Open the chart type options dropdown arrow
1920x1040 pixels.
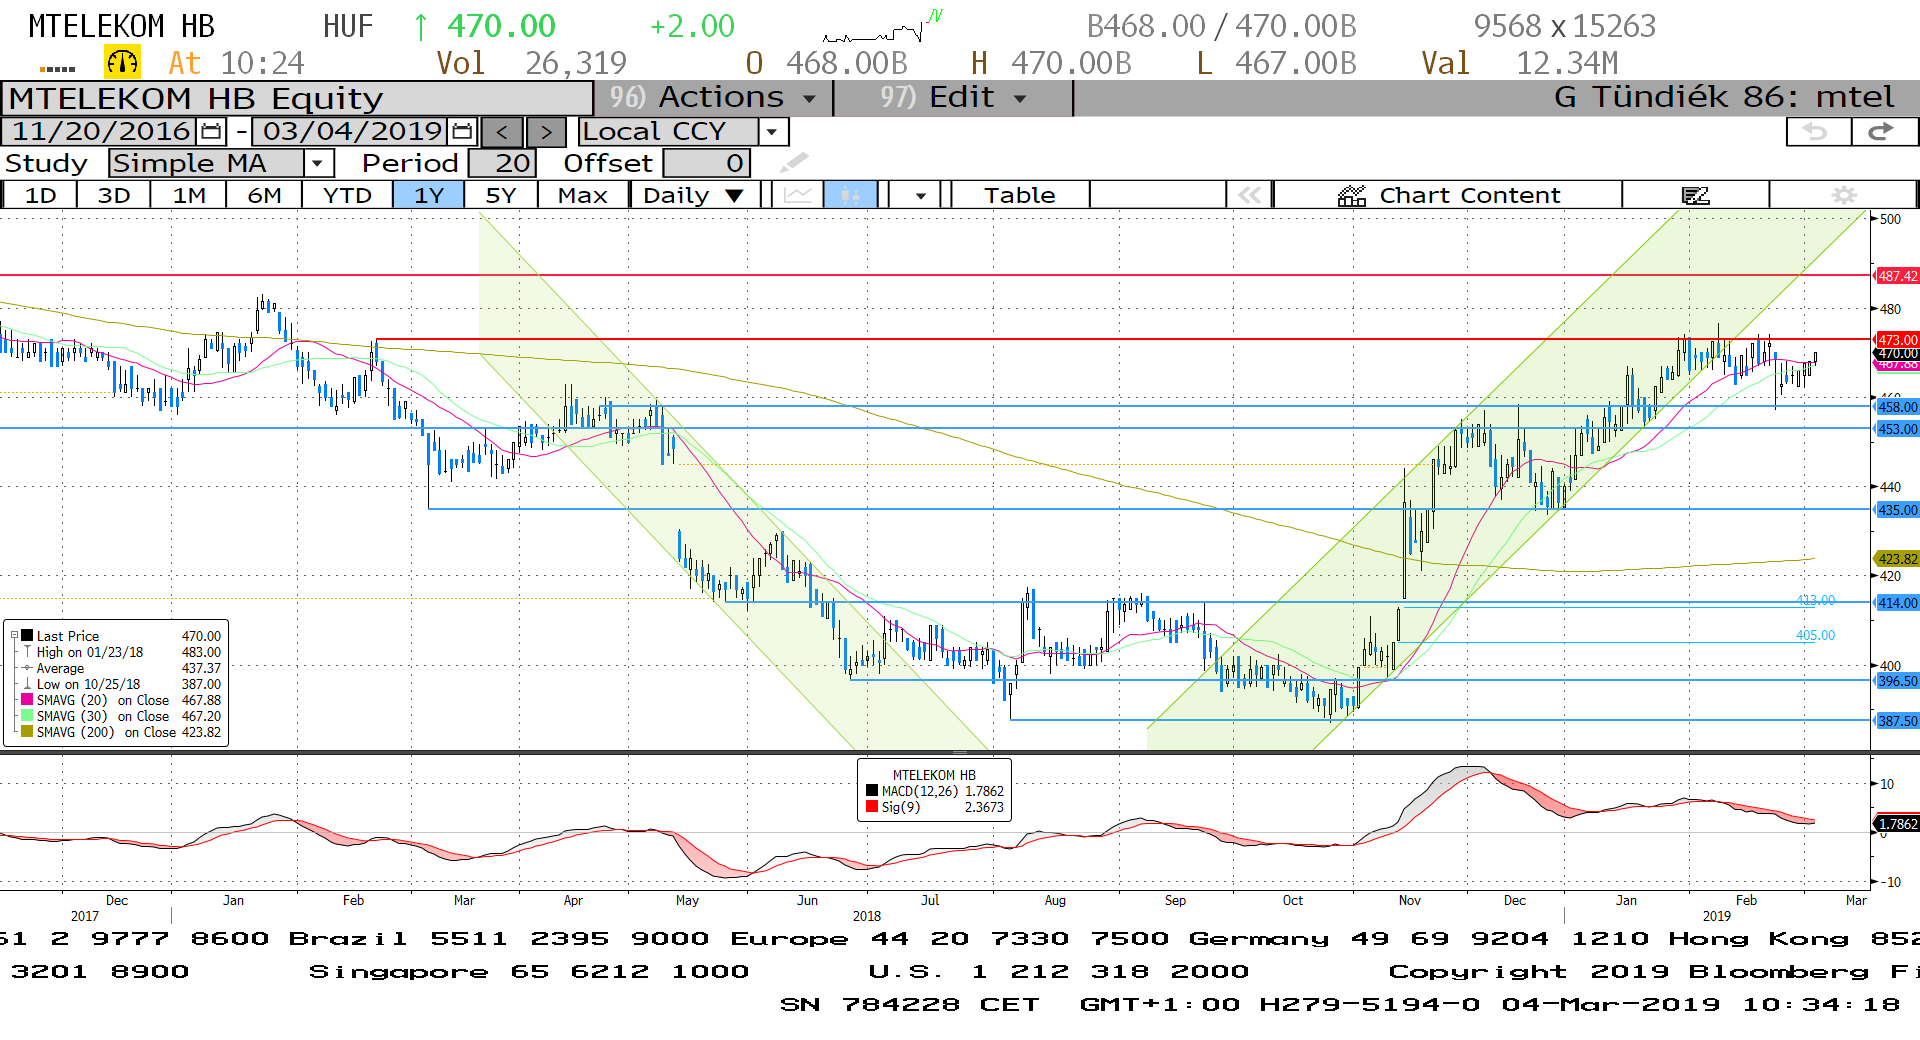[920, 195]
